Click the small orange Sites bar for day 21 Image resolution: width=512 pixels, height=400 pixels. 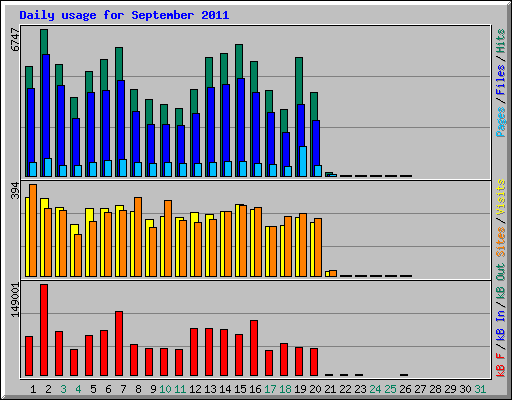pos(333,274)
